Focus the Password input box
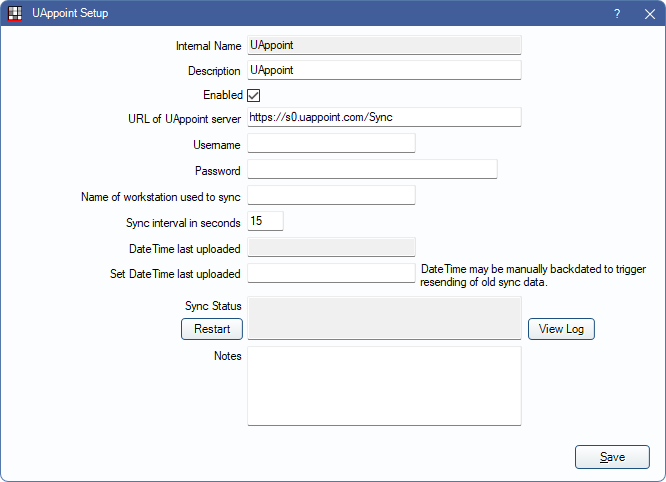666x482 pixels. [x=372, y=169]
